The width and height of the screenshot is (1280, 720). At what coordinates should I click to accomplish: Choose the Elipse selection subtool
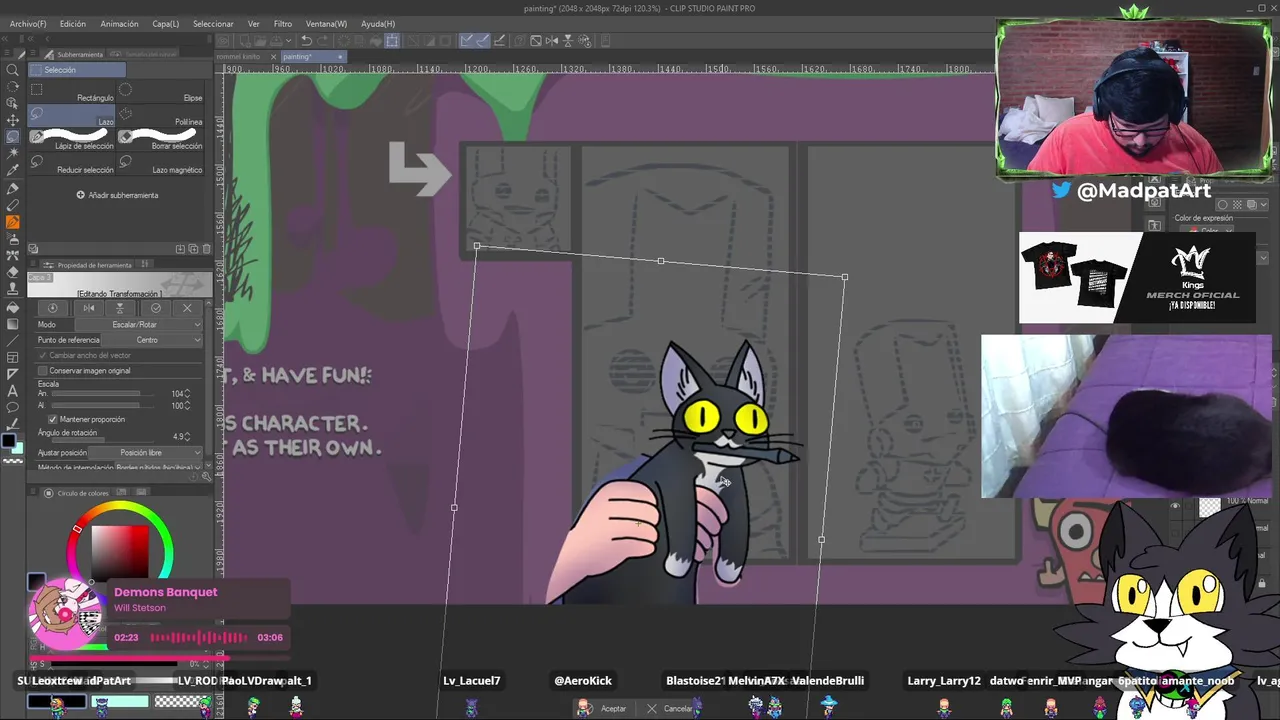click(161, 91)
